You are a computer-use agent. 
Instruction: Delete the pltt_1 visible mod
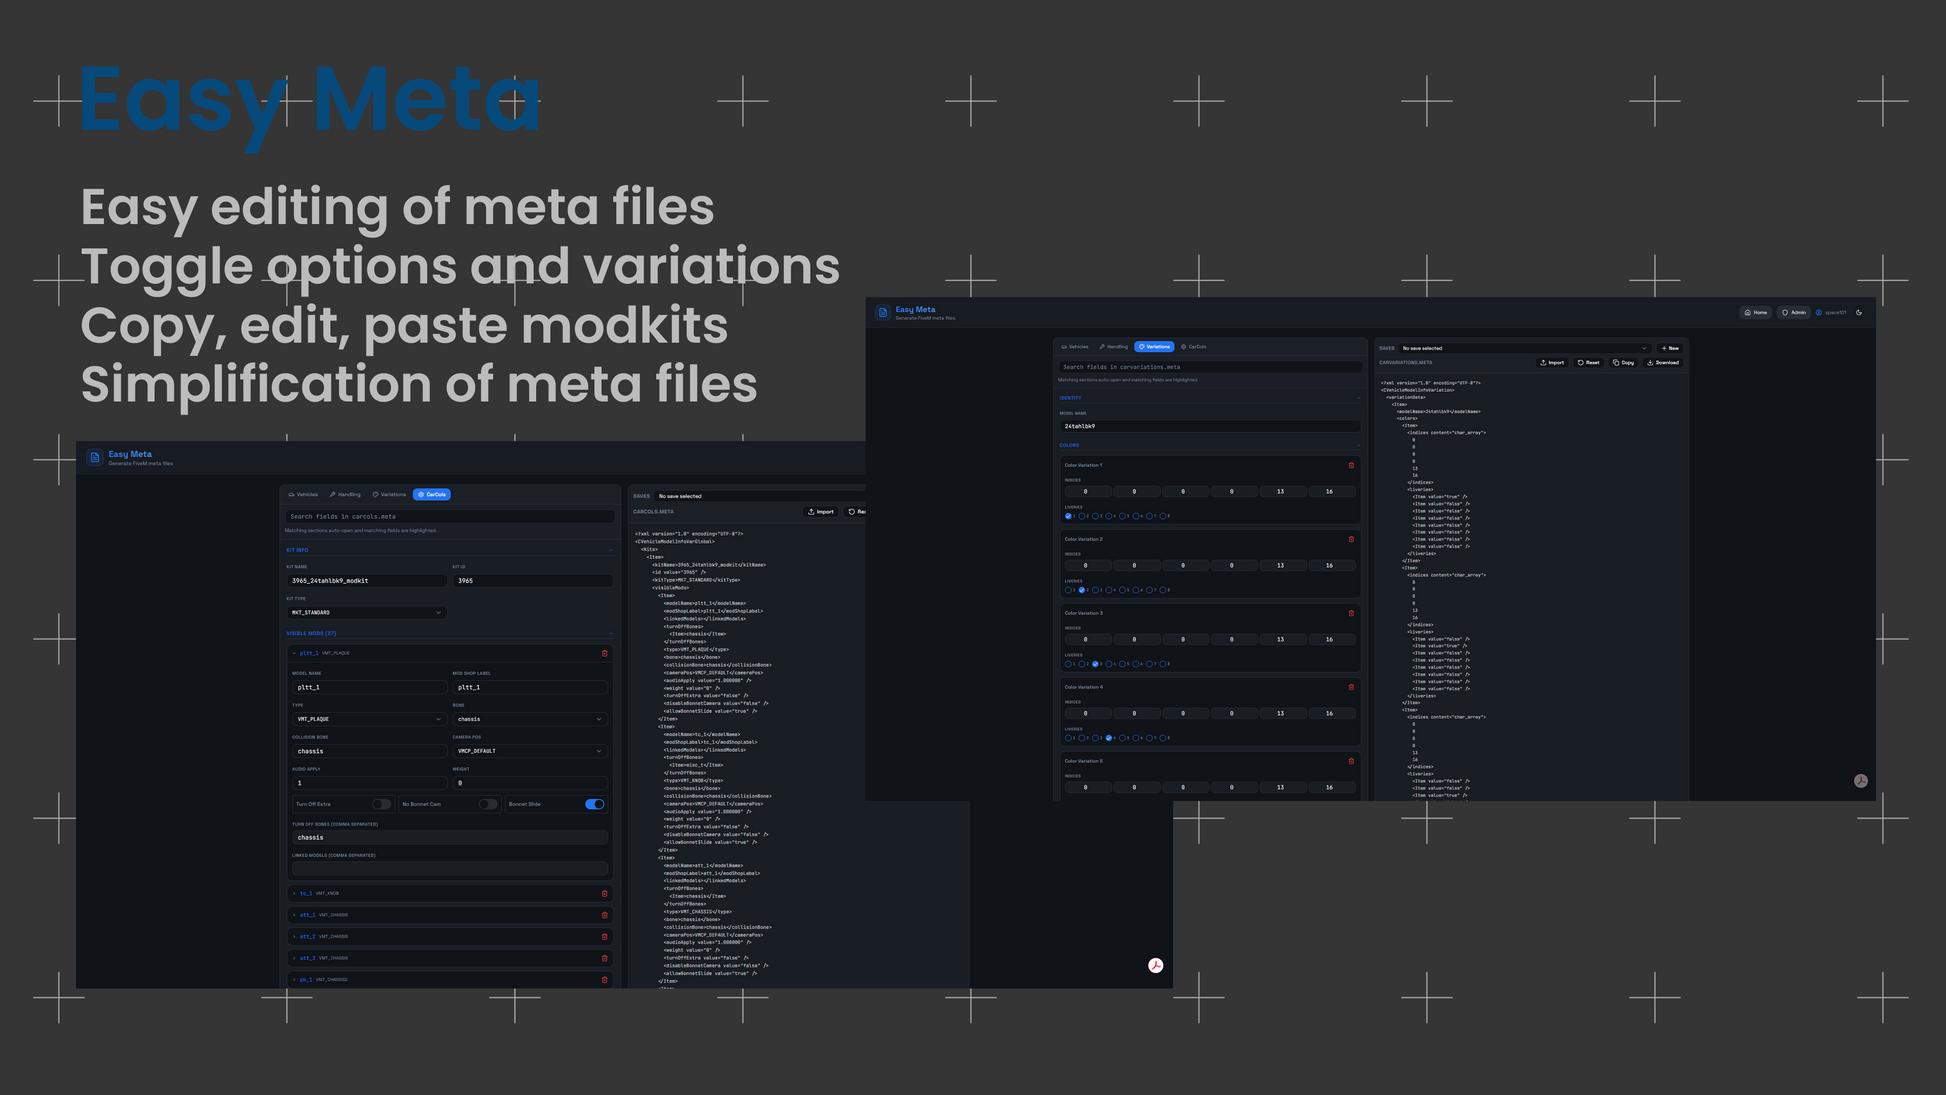pos(604,653)
